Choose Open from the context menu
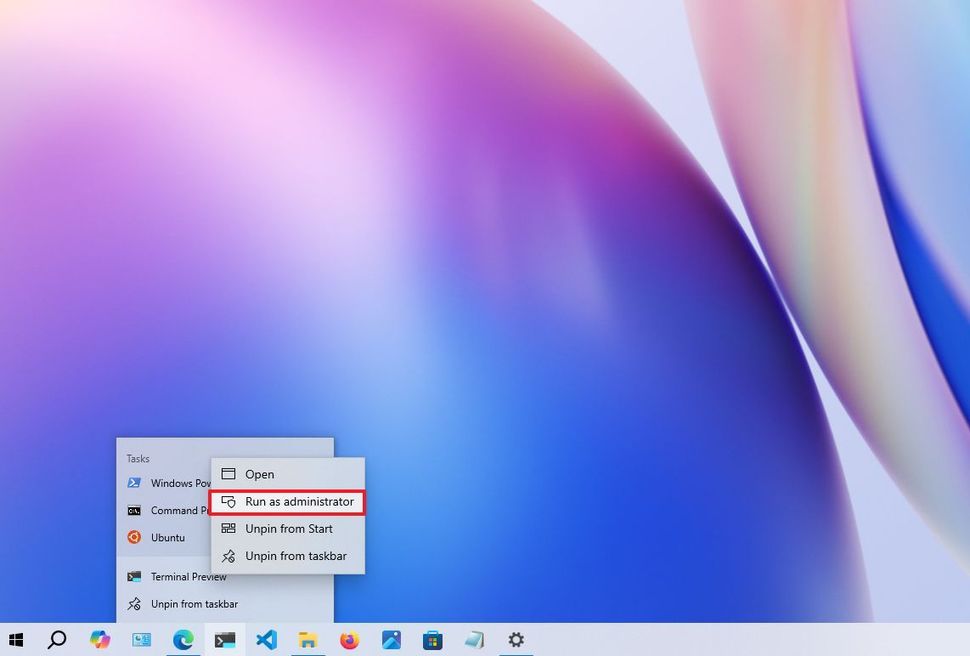The image size is (970, 656). [260, 474]
